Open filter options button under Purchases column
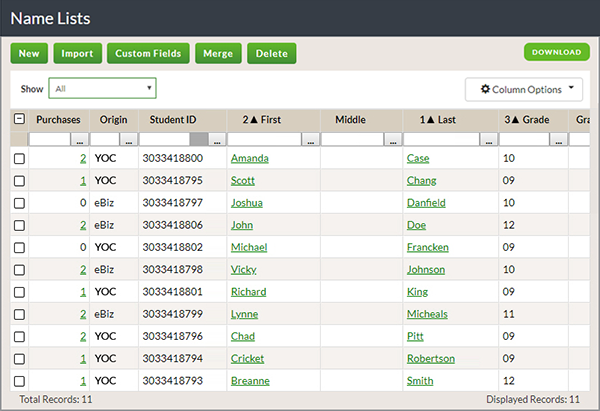The image size is (600, 411). click(x=79, y=140)
